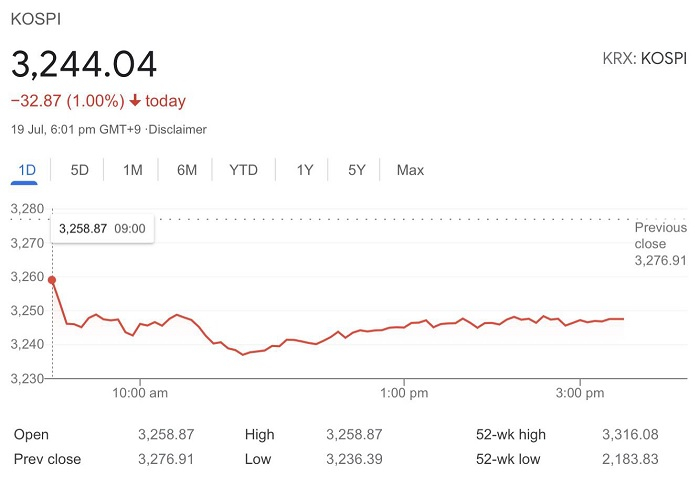Click the 52-wk high value 3,316.08
The image size is (700, 487).
(x=629, y=435)
